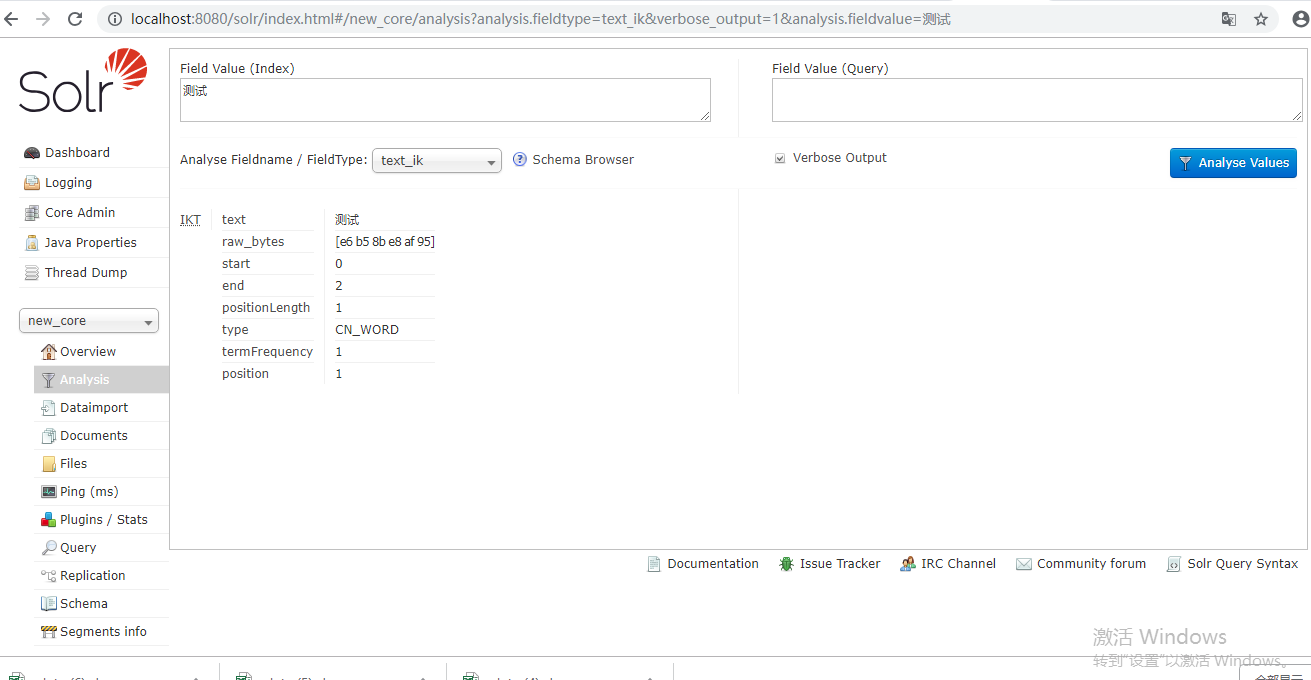Click the Overview house icon
1311x680 pixels.
48,352
